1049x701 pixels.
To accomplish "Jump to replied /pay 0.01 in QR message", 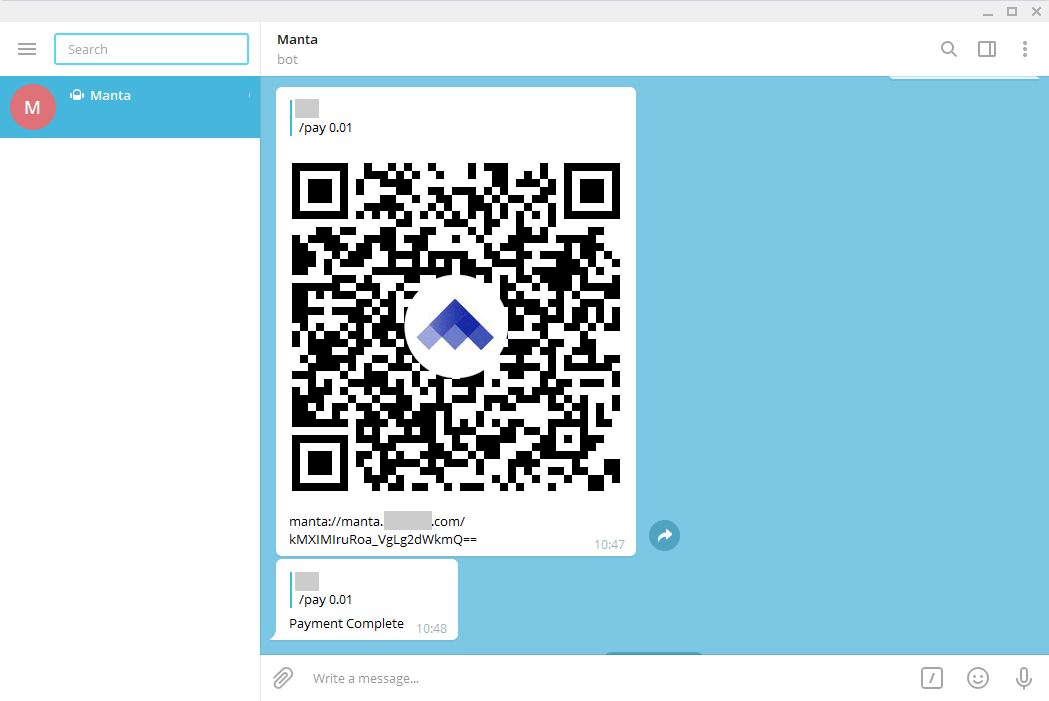I will coord(324,118).
